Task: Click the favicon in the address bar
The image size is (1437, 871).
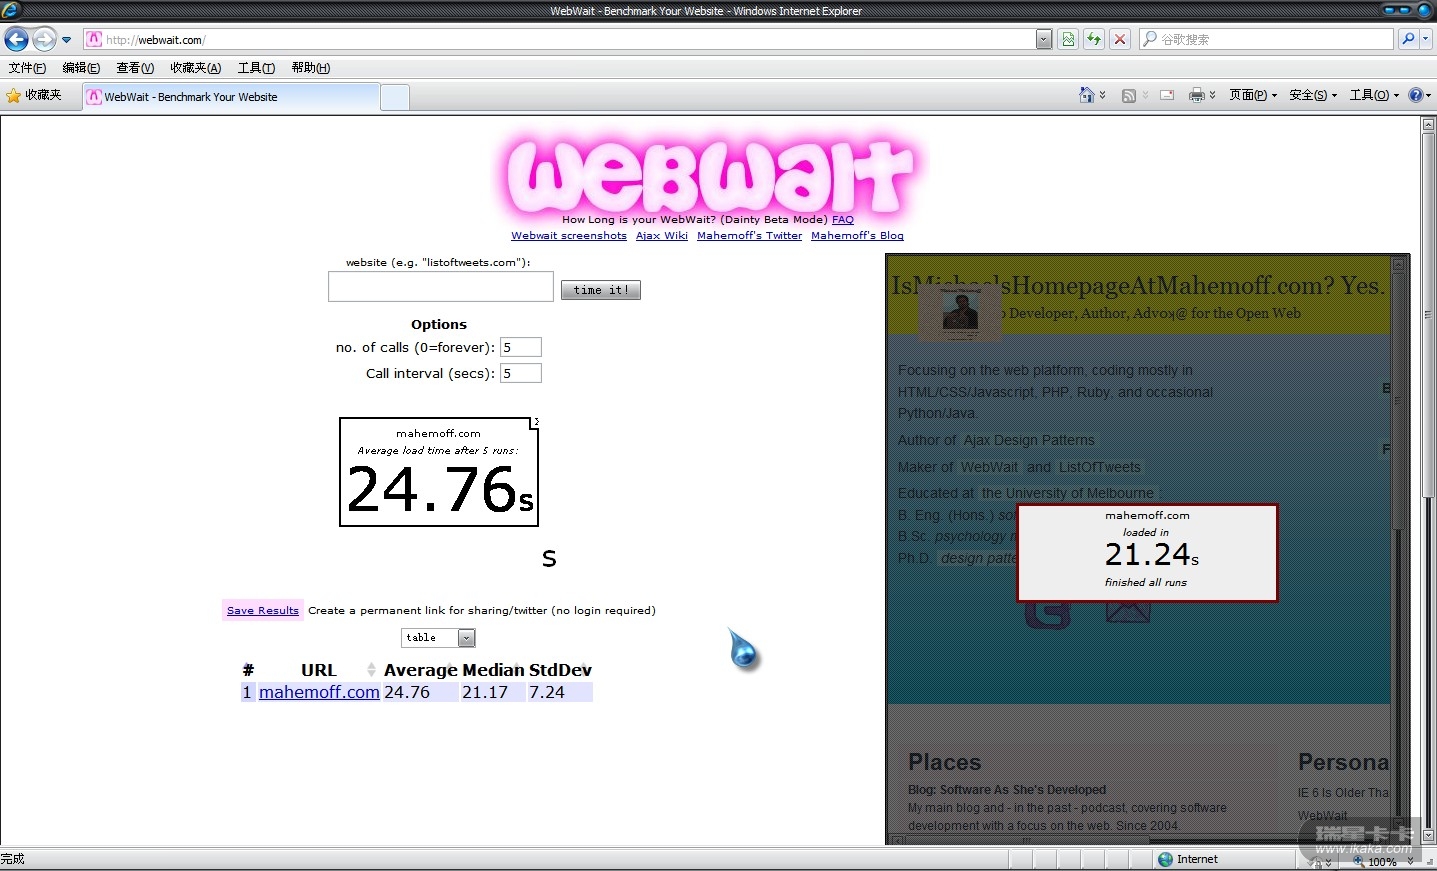Action: pos(94,39)
